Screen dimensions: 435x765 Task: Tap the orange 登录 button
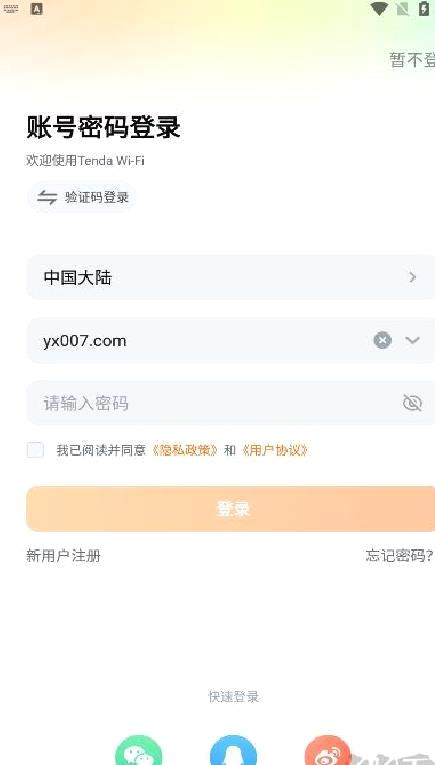coord(231,509)
